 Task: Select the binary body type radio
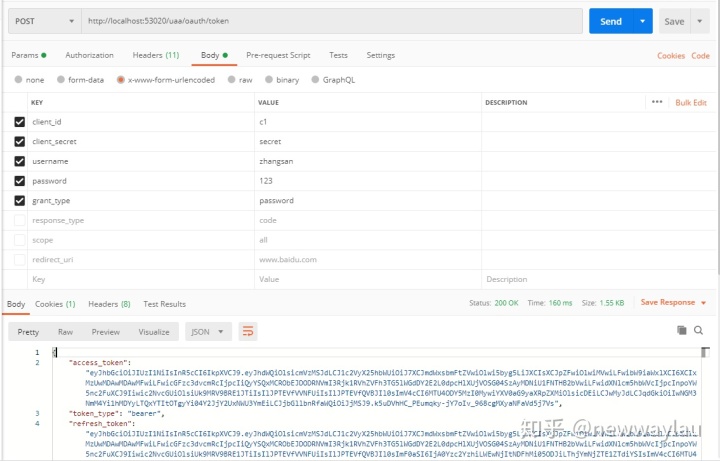269,79
